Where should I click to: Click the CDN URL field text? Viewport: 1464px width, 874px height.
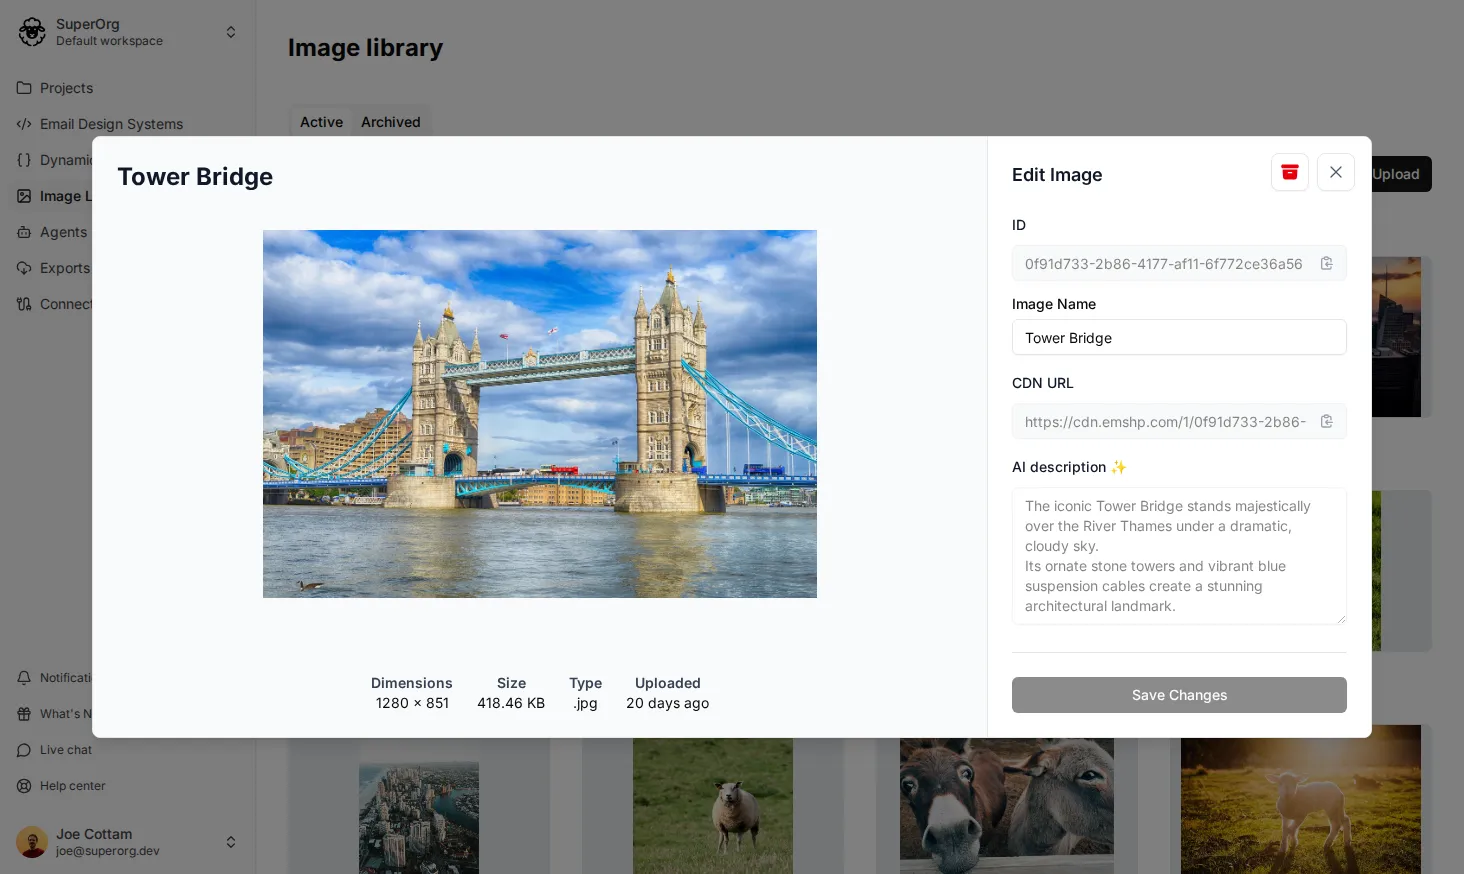coord(1165,422)
